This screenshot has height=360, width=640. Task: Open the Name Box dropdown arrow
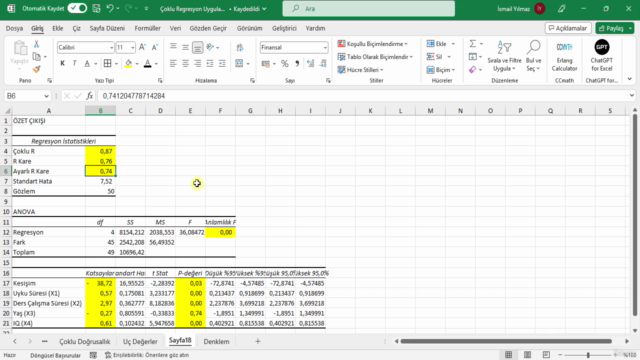(46, 96)
